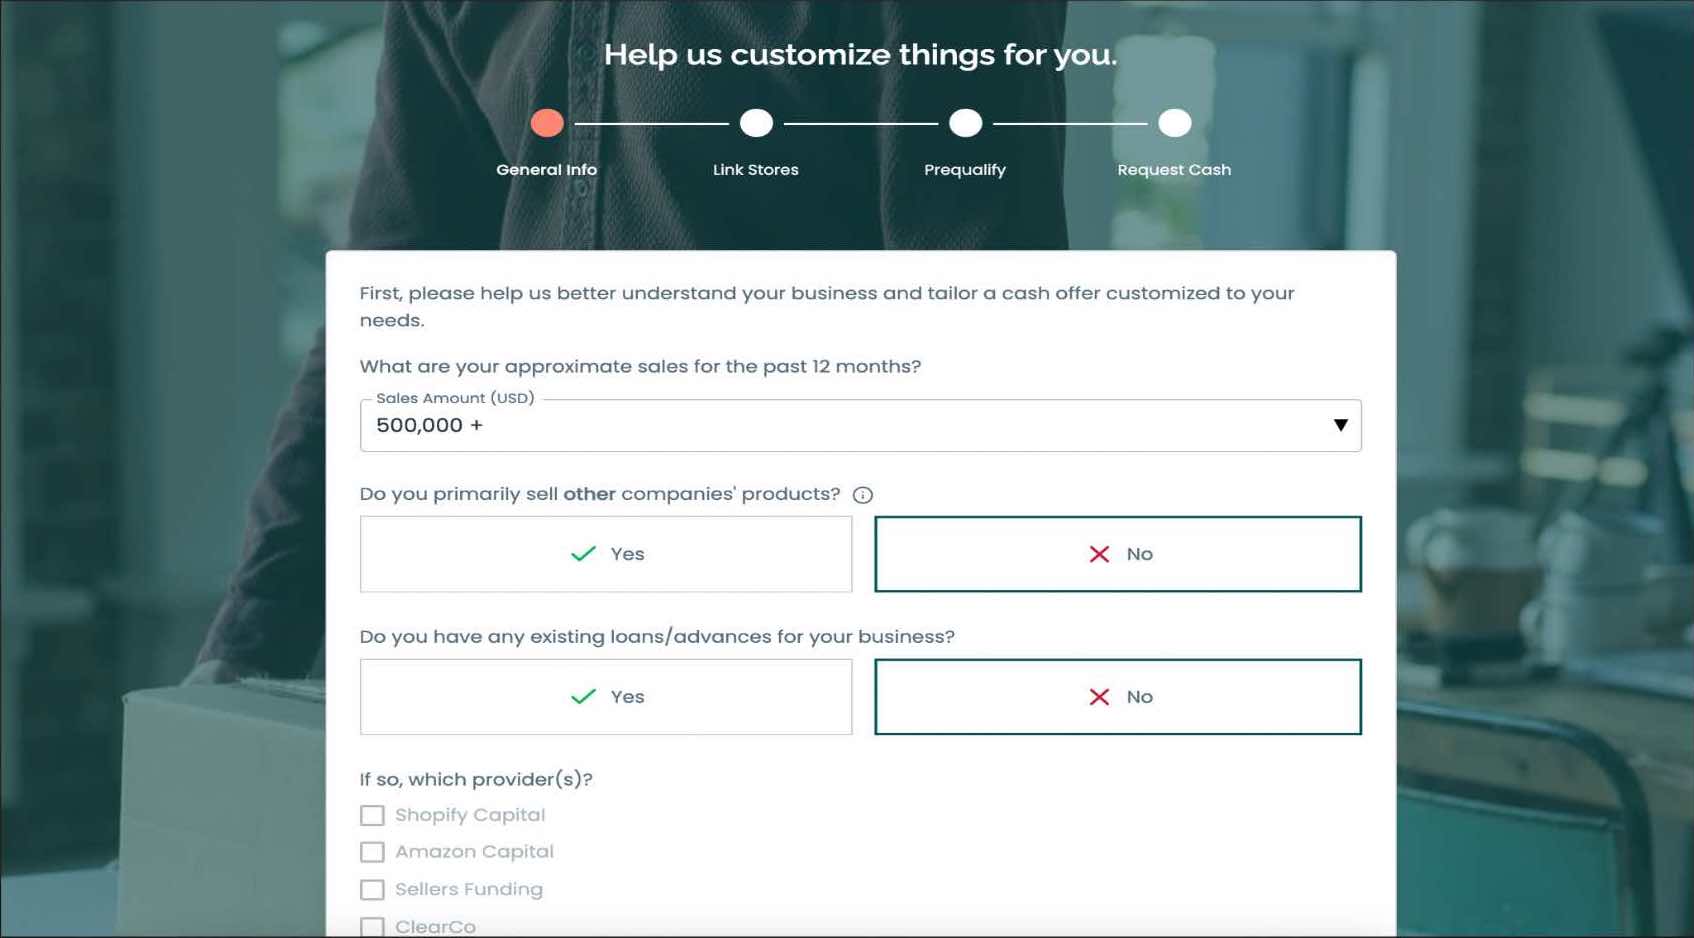Click the General Info step circle

point(547,123)
